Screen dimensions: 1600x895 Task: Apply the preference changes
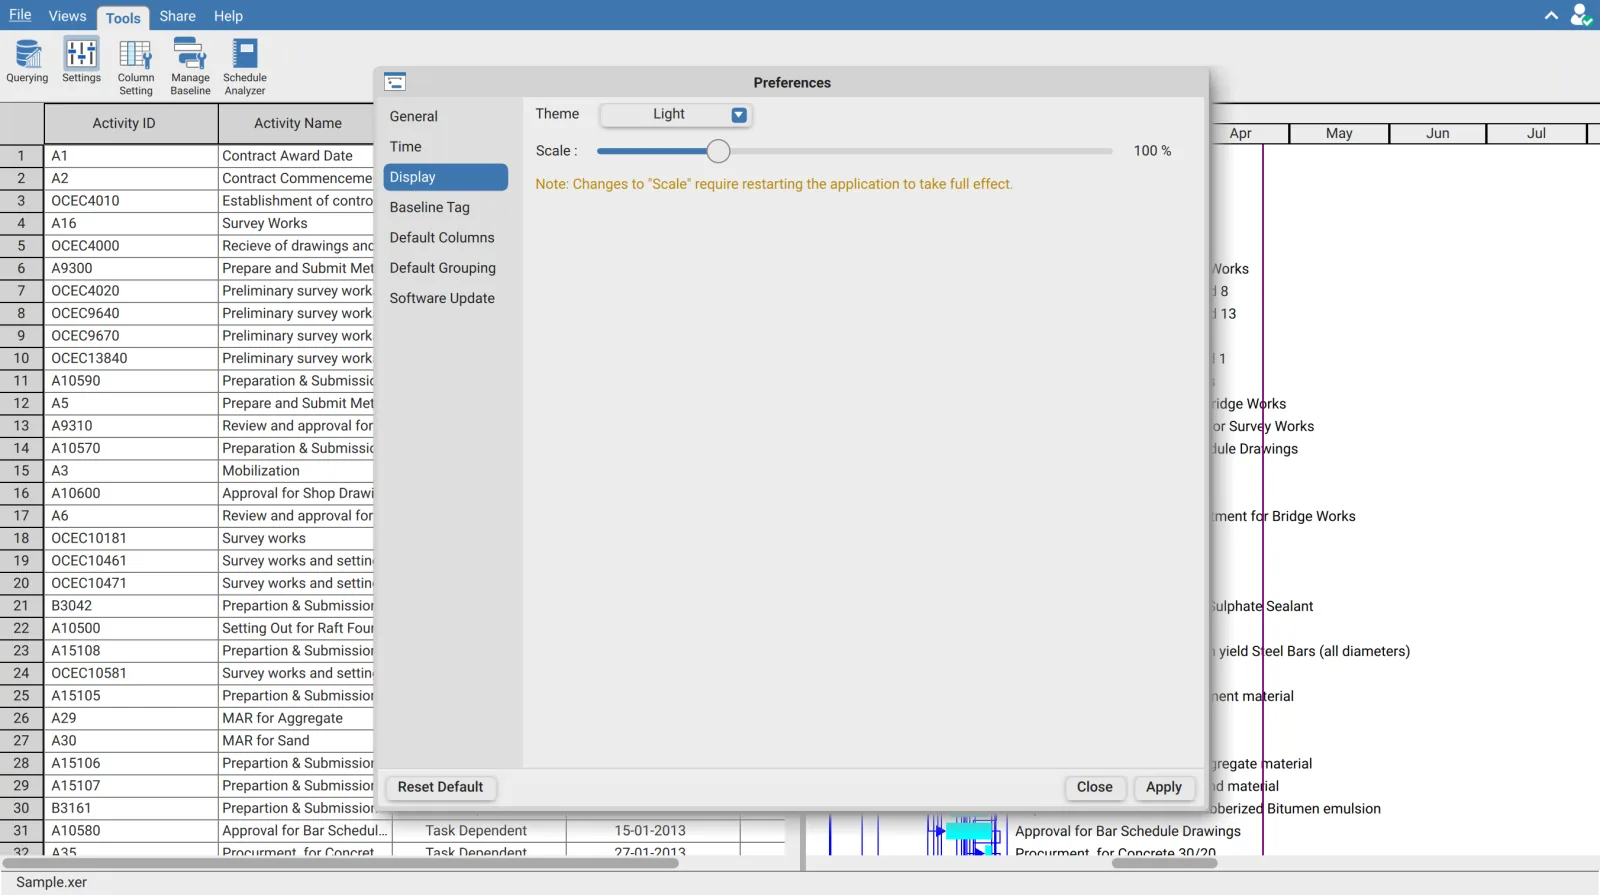point(1164,787)
